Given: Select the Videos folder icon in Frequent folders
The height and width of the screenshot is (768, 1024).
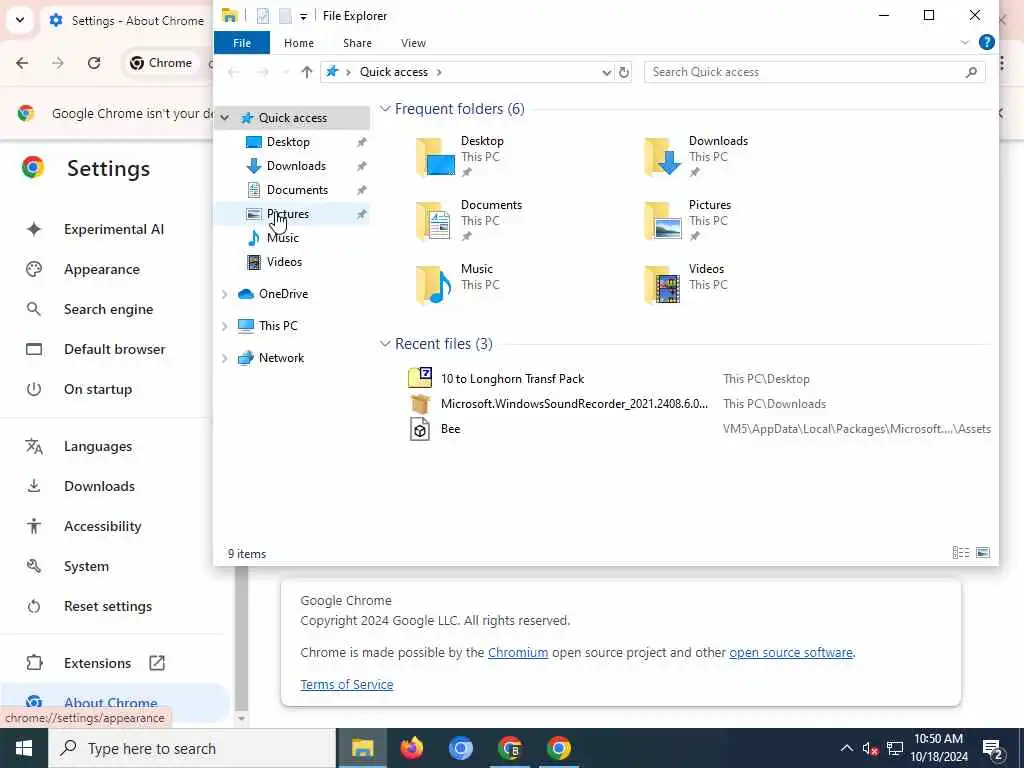Looking at the screenshot, I should click(663, 285).
